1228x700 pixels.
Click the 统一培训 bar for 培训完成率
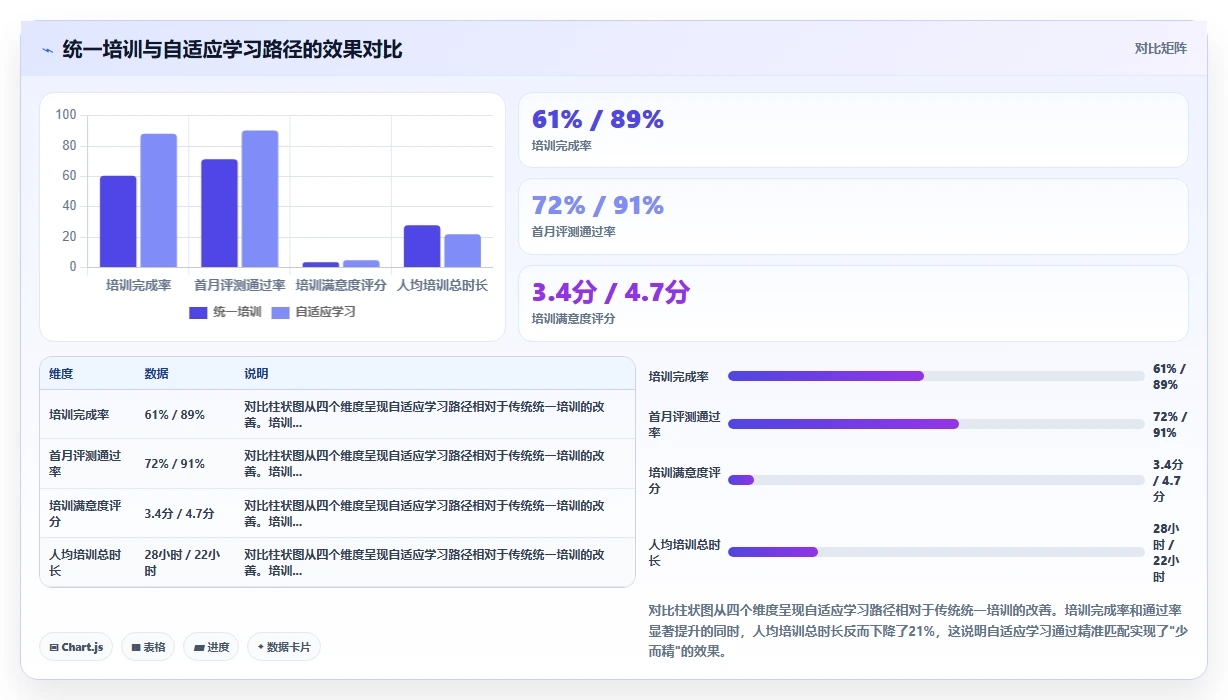(118, 222)
